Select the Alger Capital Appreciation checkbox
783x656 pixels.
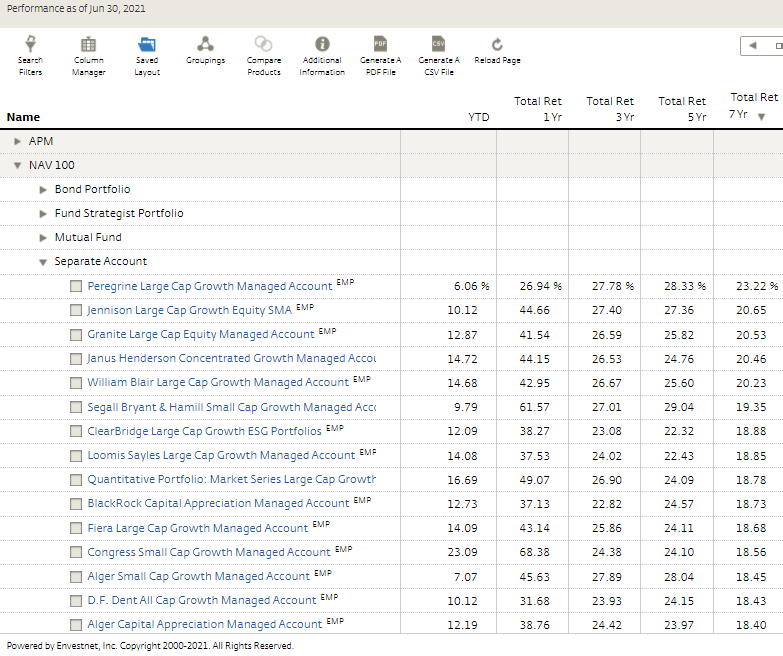pos(76,624)
